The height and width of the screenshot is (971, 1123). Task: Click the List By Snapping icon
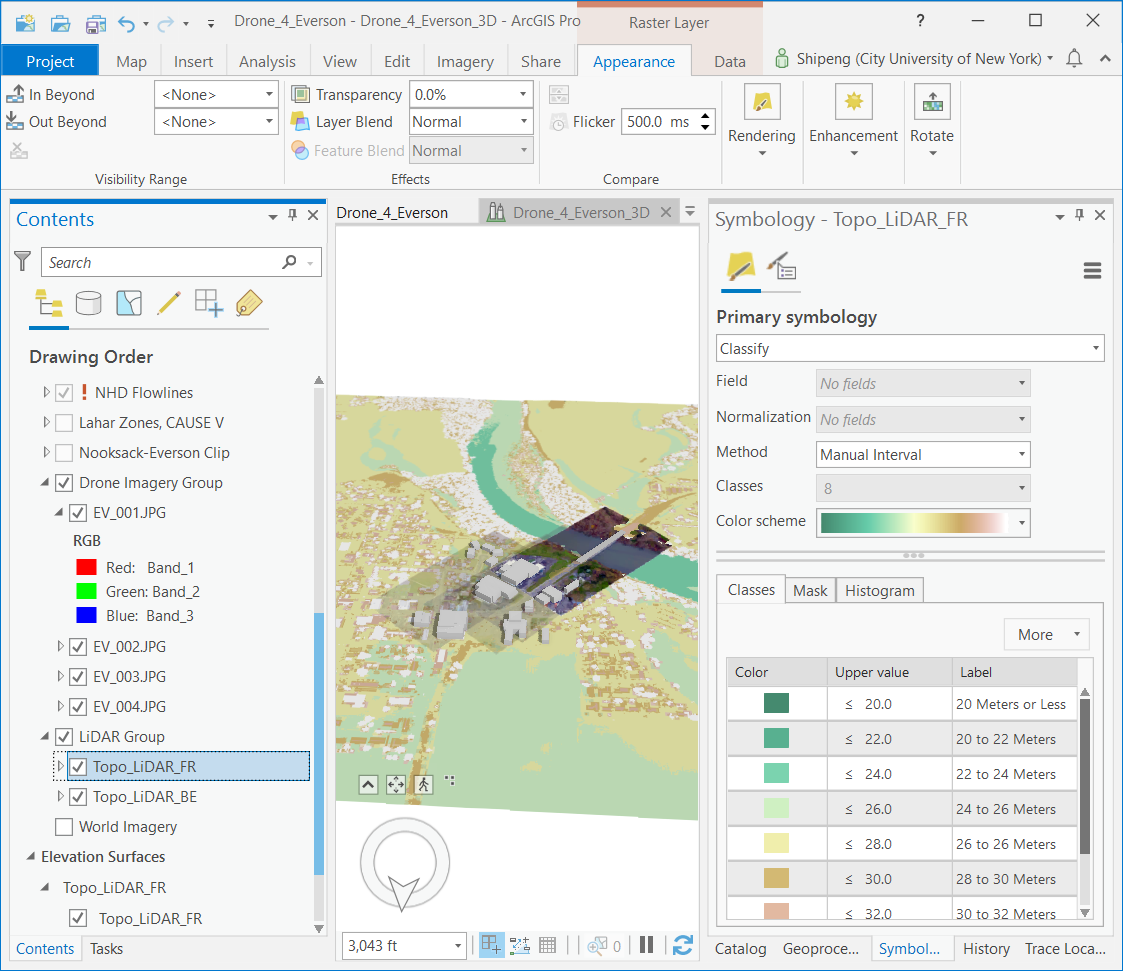point(208,303)
